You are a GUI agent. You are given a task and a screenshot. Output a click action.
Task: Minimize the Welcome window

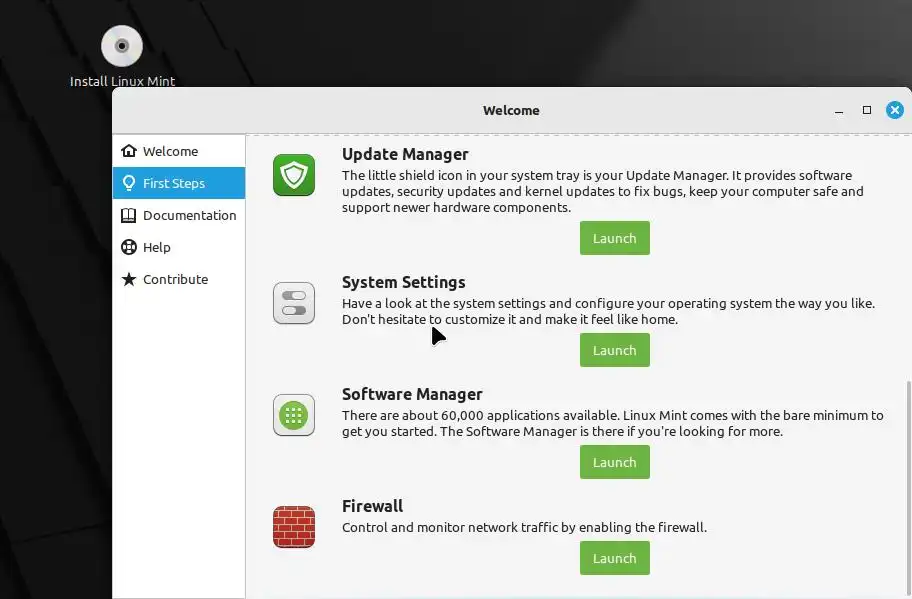(839, 110)
